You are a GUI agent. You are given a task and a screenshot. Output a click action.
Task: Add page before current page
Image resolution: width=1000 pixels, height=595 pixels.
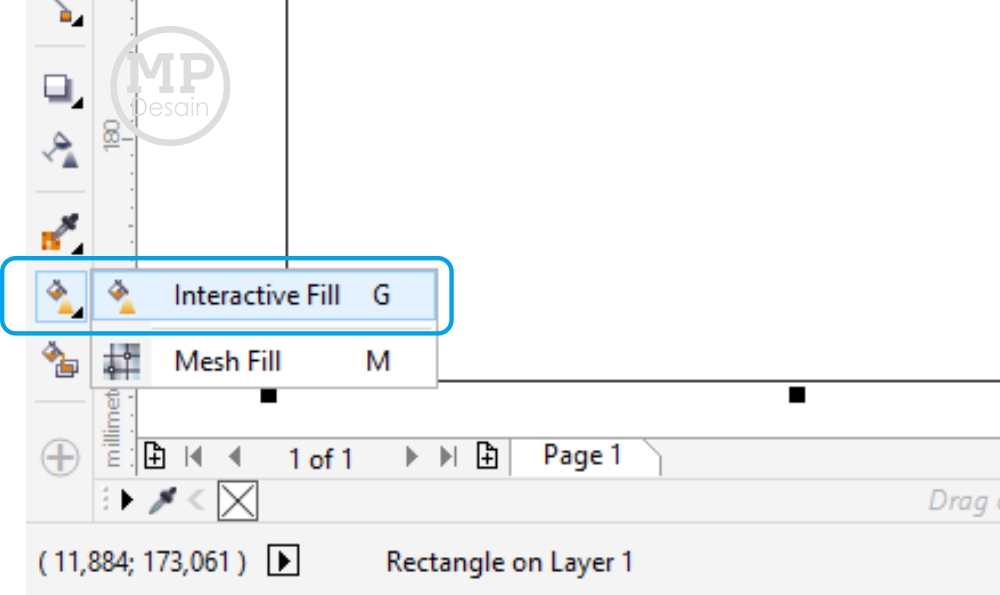[154, 457]
